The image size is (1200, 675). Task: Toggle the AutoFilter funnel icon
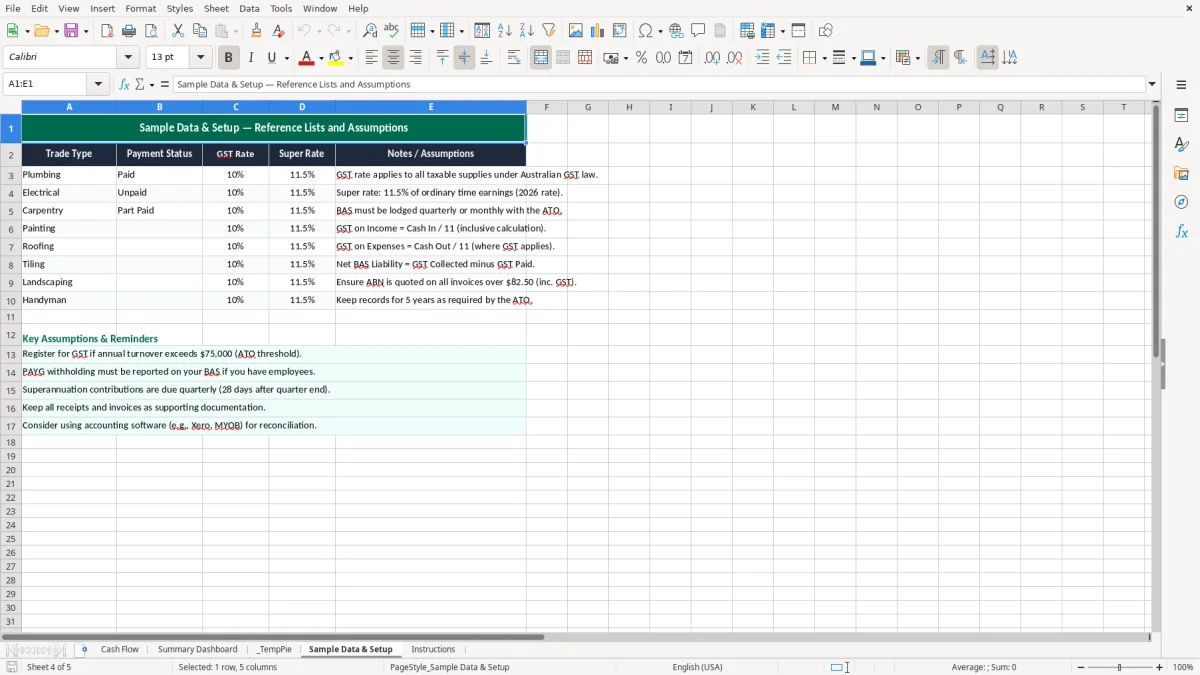point(549,31)
